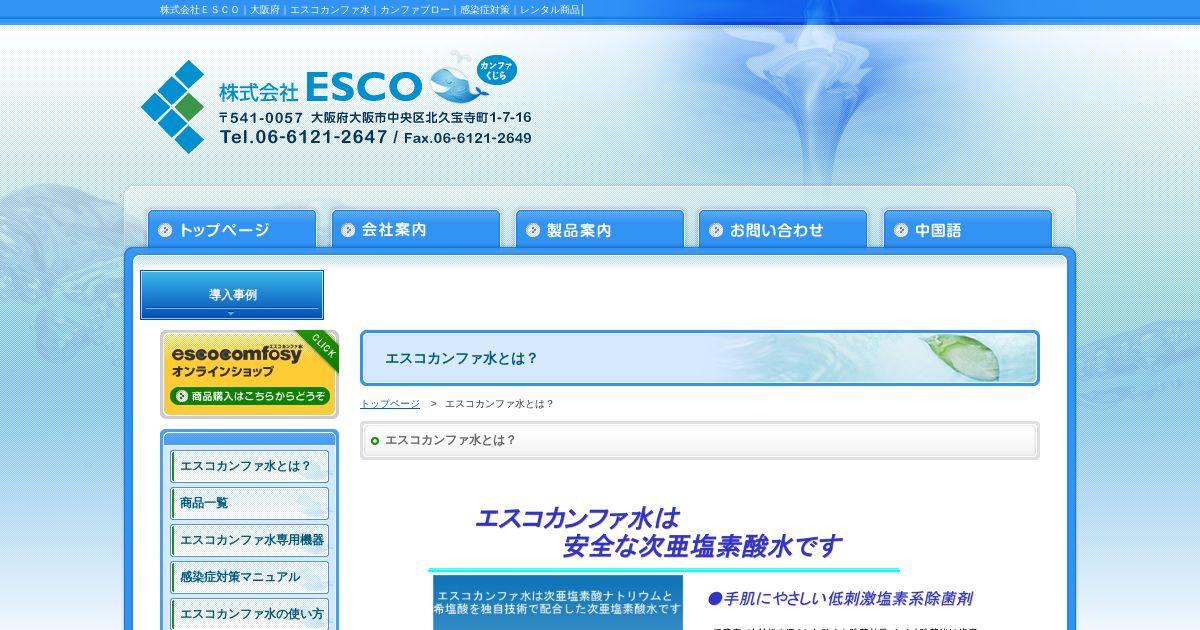Click the 株式会社ＥＳＣＯ text in the top bar

click(200, 10)
